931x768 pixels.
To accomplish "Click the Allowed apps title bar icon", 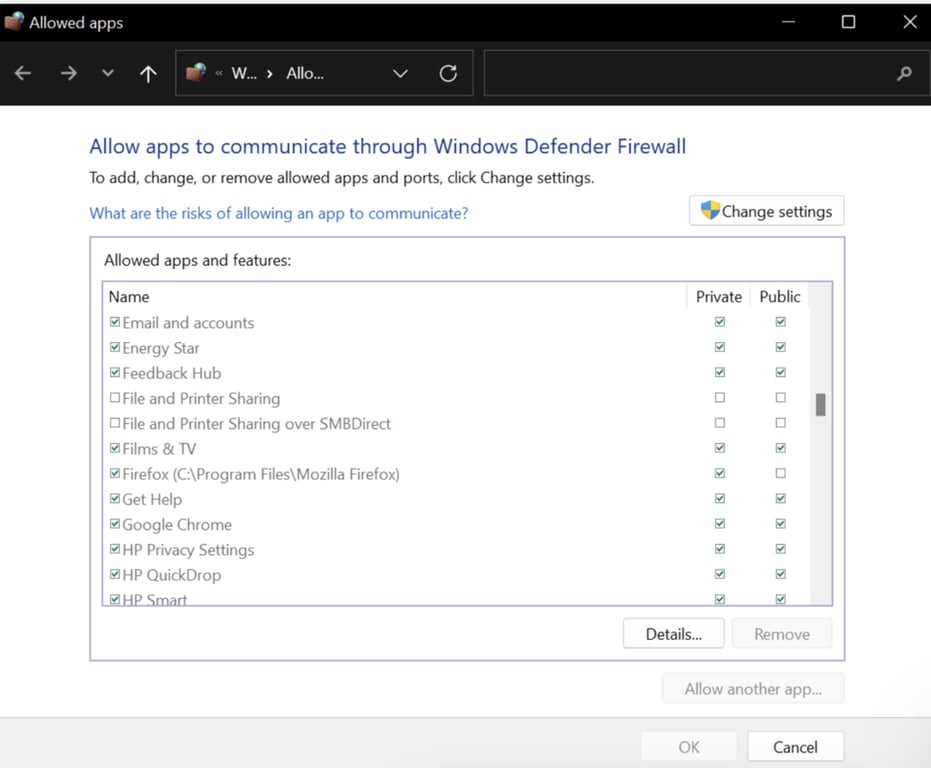I will click(x=13, y=20).
